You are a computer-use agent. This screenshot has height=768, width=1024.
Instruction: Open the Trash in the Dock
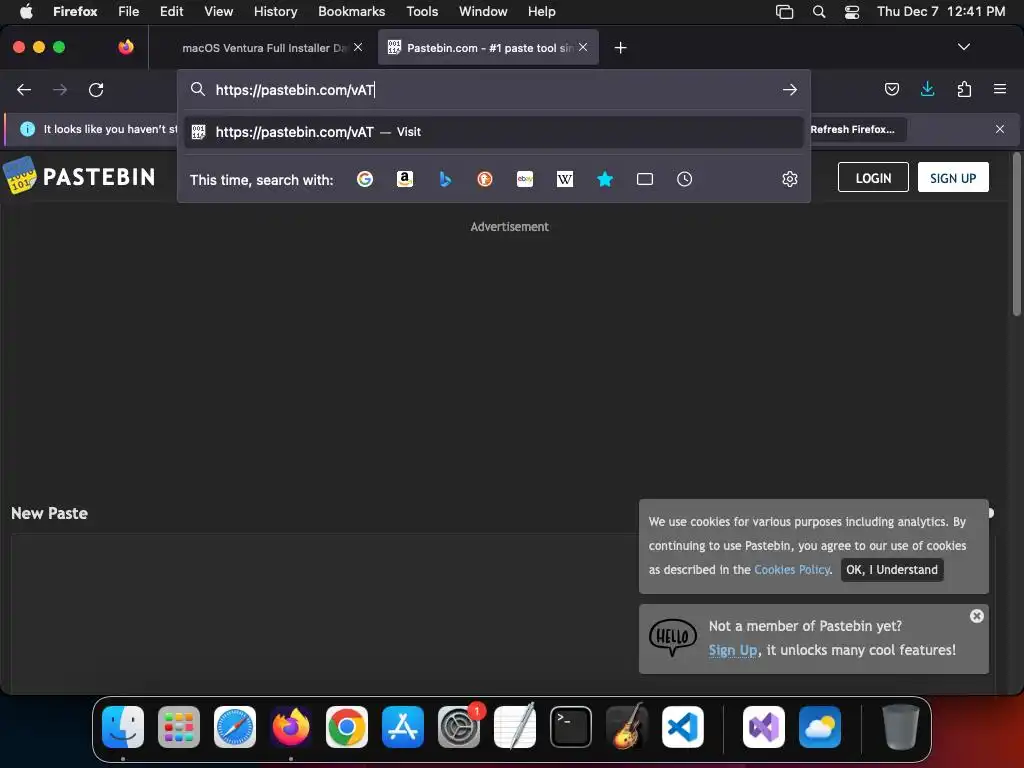[x=901, y=727]
